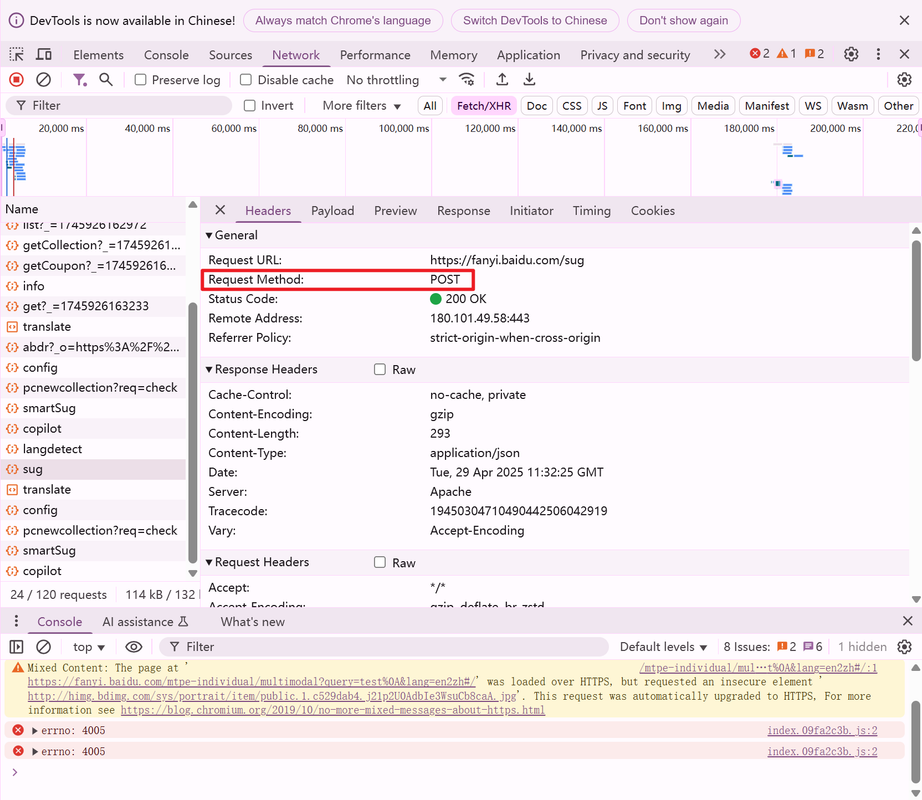Open the Response tab
The width and height of the screenshot is (922, 800).
tap(463, 210)
